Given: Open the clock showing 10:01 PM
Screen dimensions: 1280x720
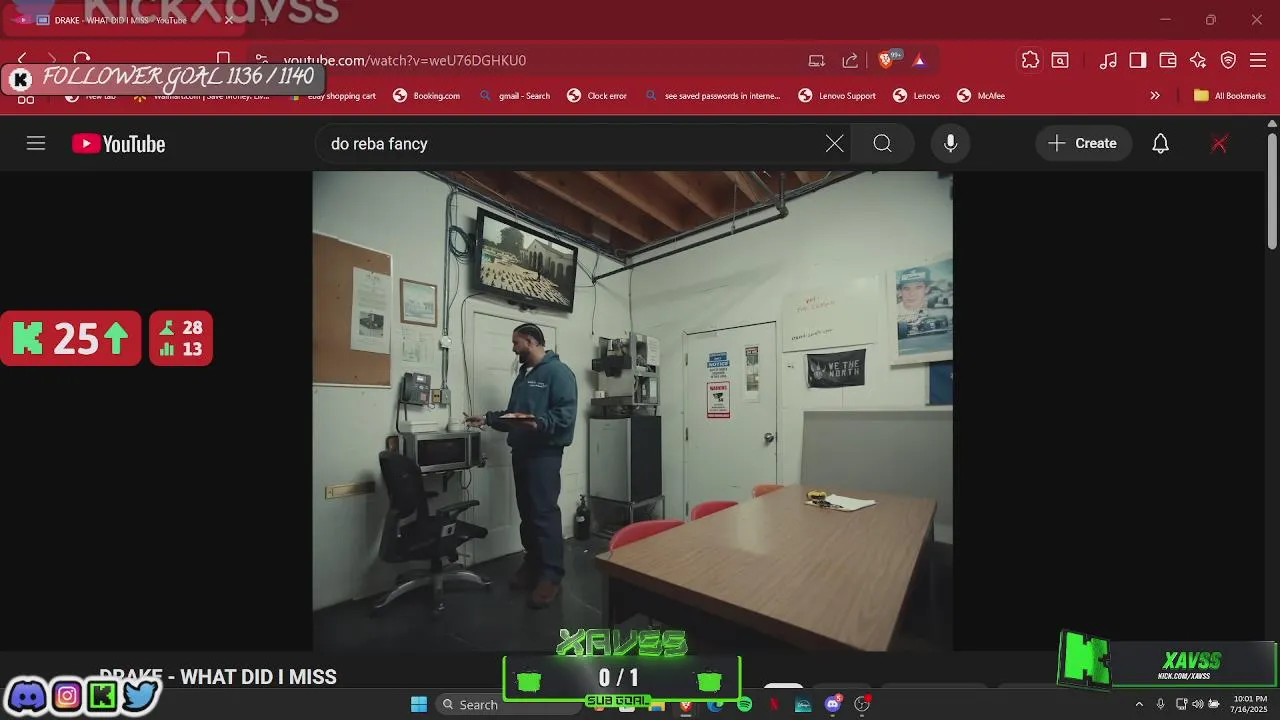Looking at the screenshot, I should [1249, 704].
